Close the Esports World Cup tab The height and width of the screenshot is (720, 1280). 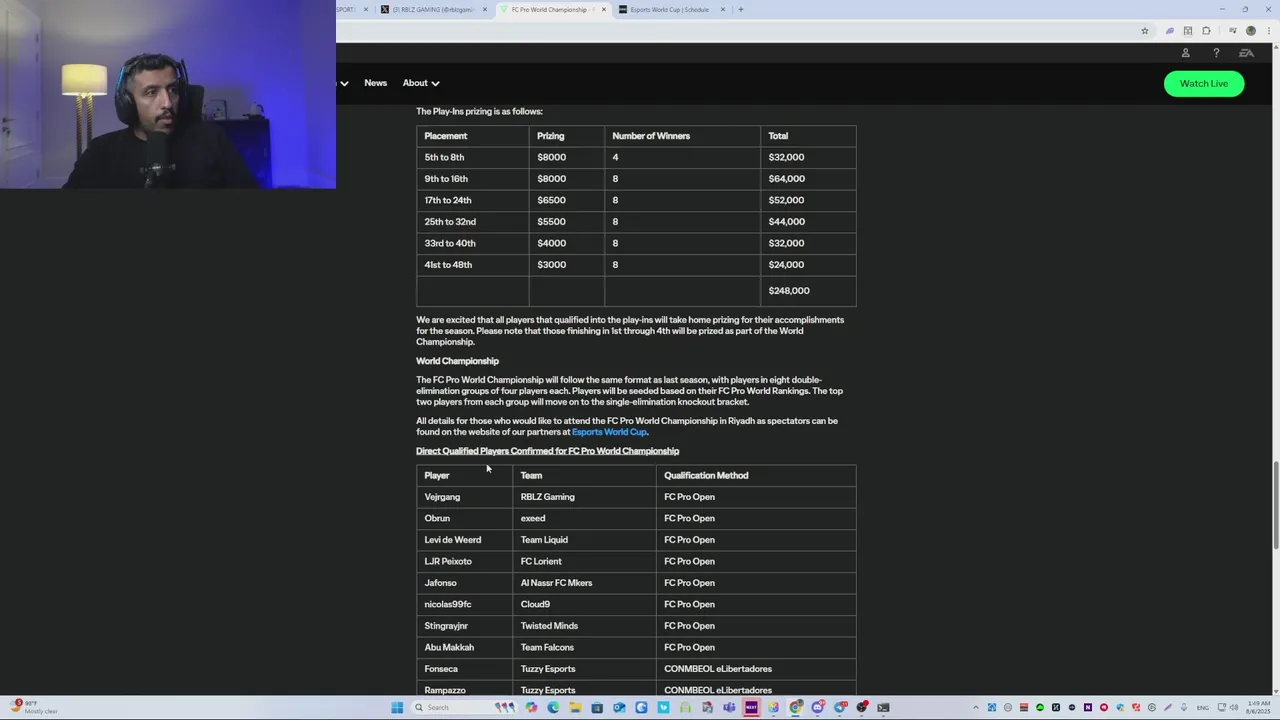[722, 9]
